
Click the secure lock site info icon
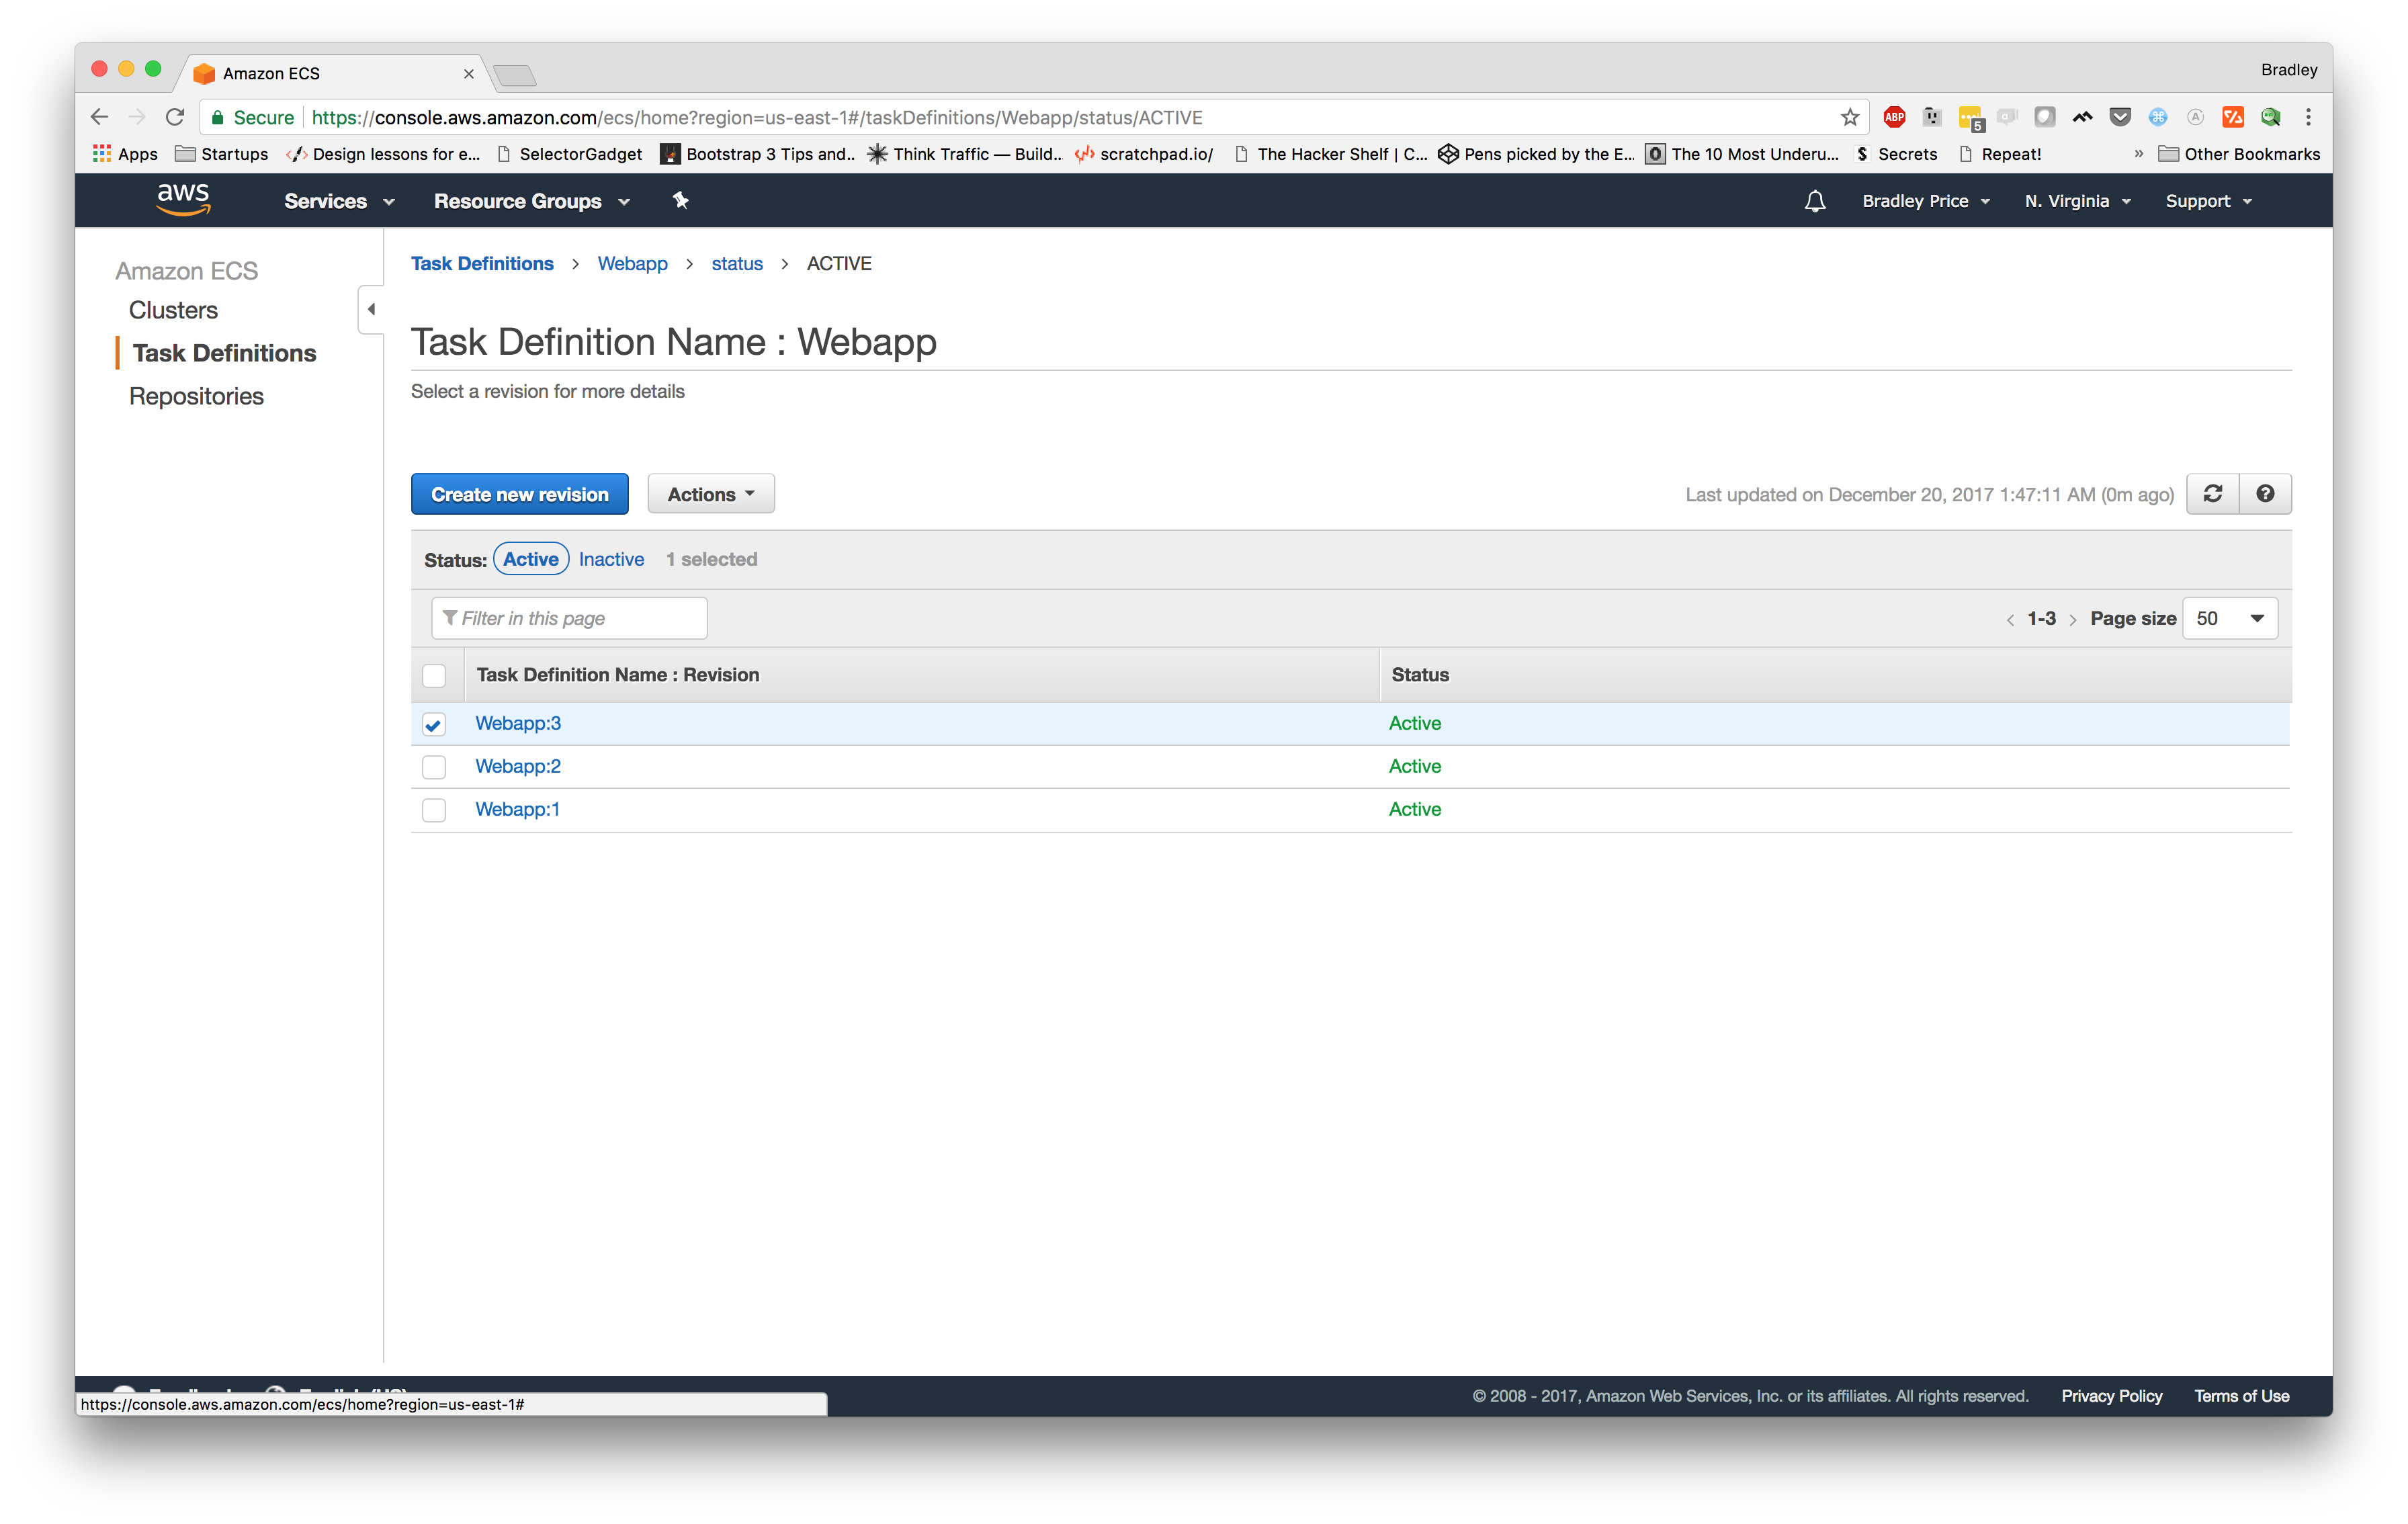point(218,117)
